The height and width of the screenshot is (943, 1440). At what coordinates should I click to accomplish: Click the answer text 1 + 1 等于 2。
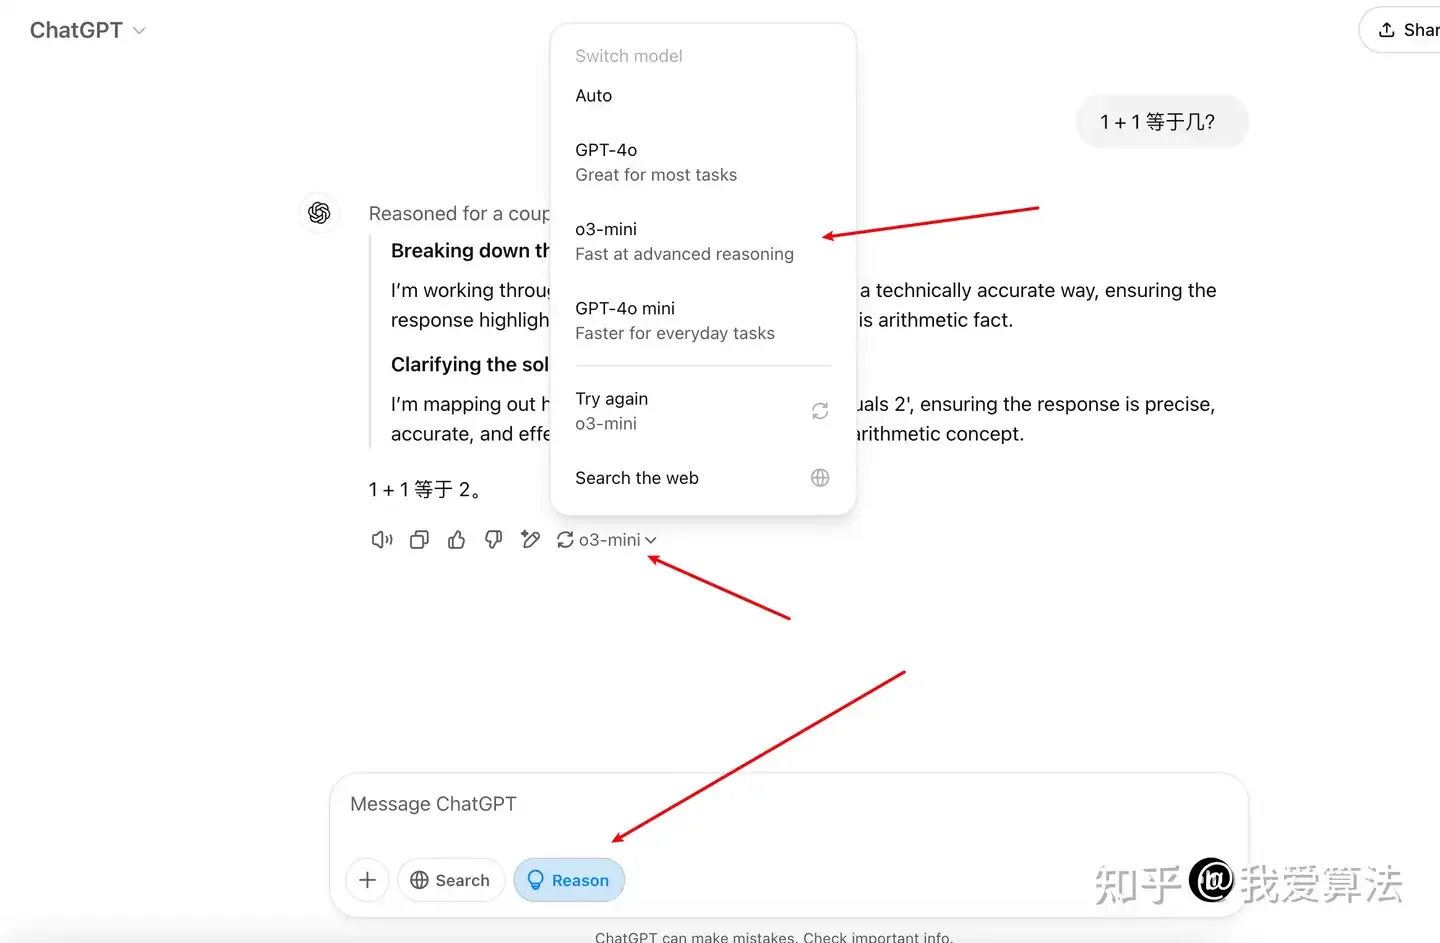(x=427, y=490)
